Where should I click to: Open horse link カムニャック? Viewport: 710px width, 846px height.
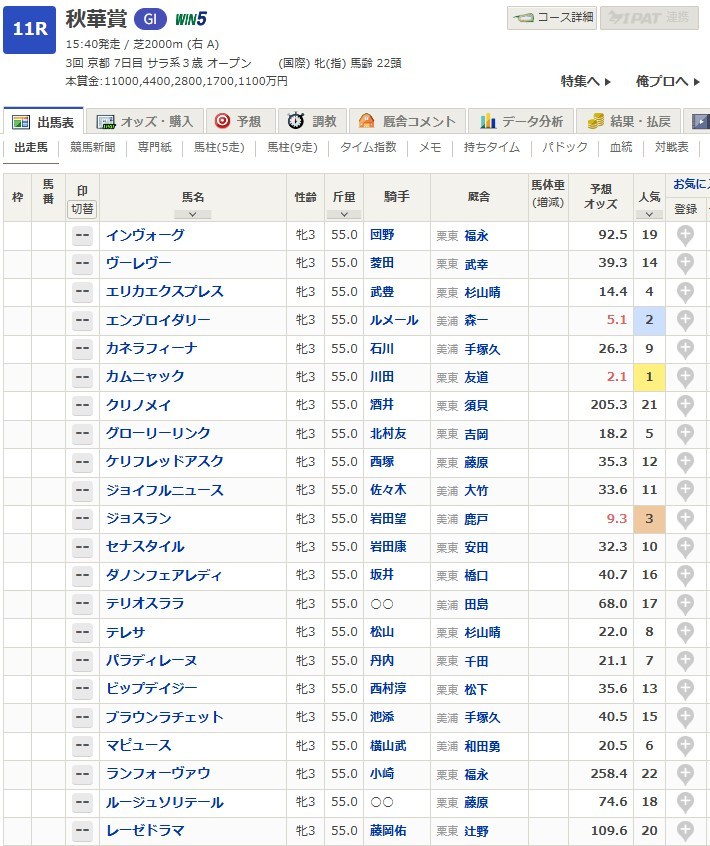coord(145,377)
